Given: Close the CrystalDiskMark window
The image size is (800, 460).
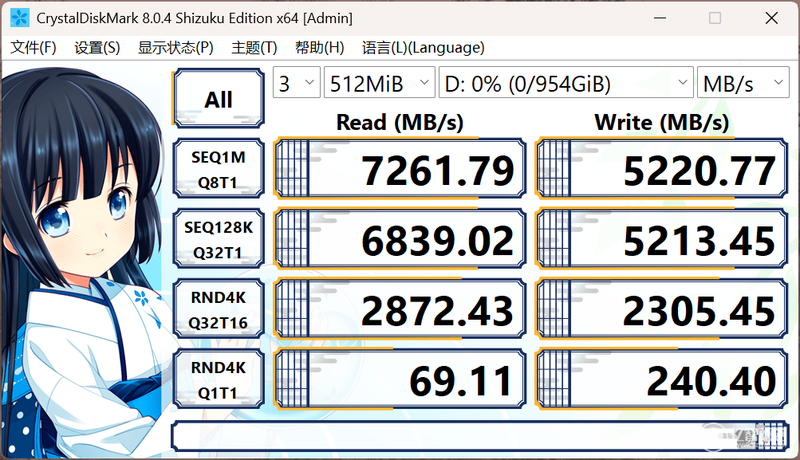Looking at the screenshot, I should tap(771, 18).
